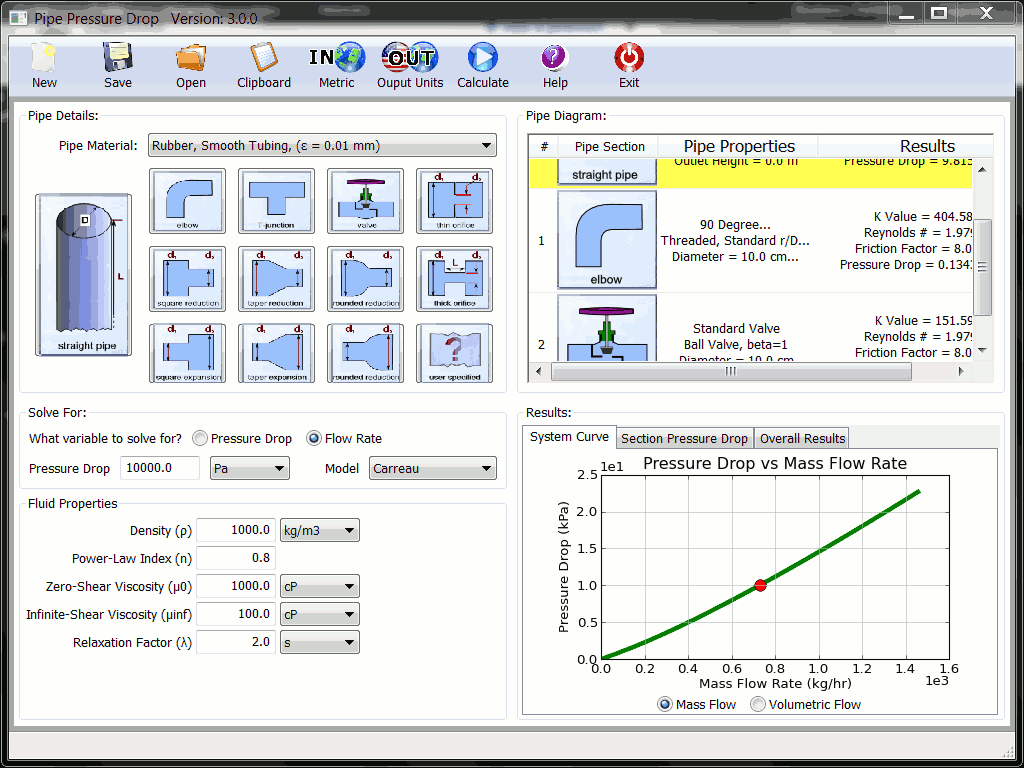Click the Open folder icon
This screenshot has height=768, width=1024.
[191, 58]
